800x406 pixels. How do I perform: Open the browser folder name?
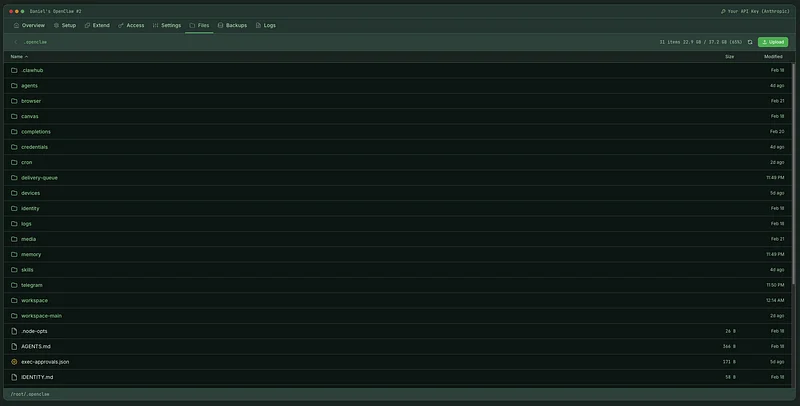coord(31,101)
